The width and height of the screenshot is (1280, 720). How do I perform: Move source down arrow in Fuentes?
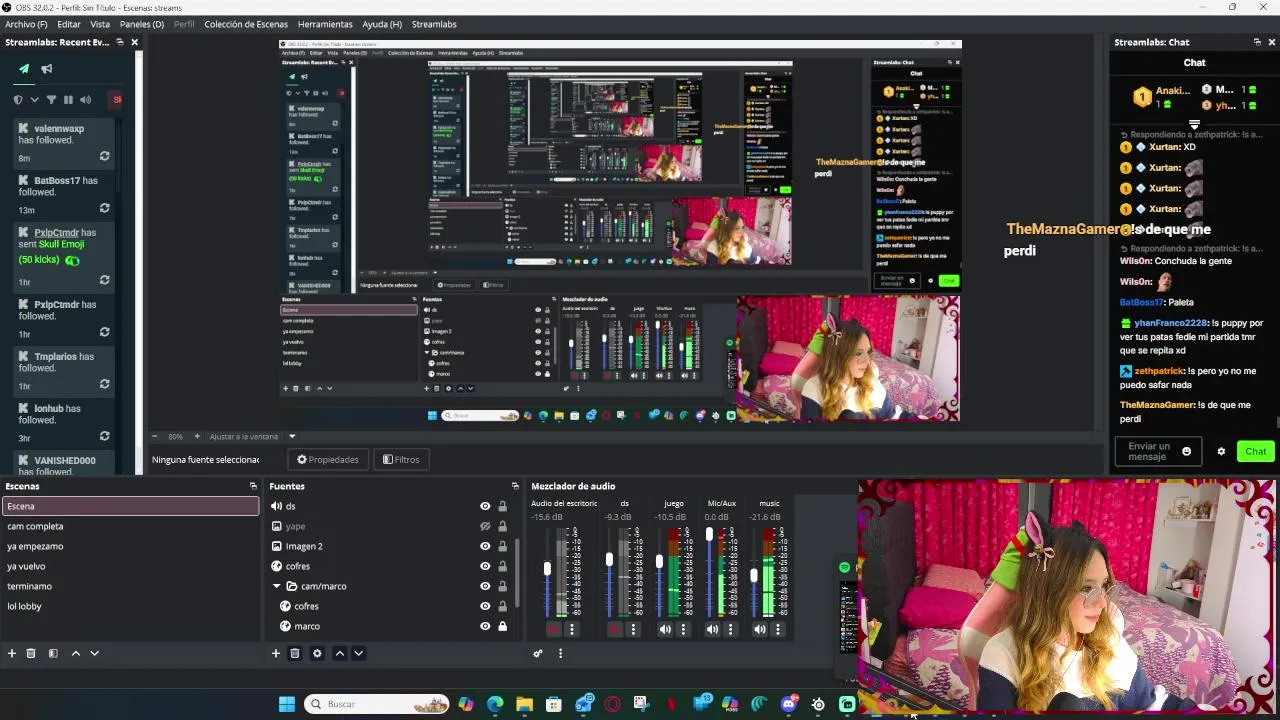[358, 653]
